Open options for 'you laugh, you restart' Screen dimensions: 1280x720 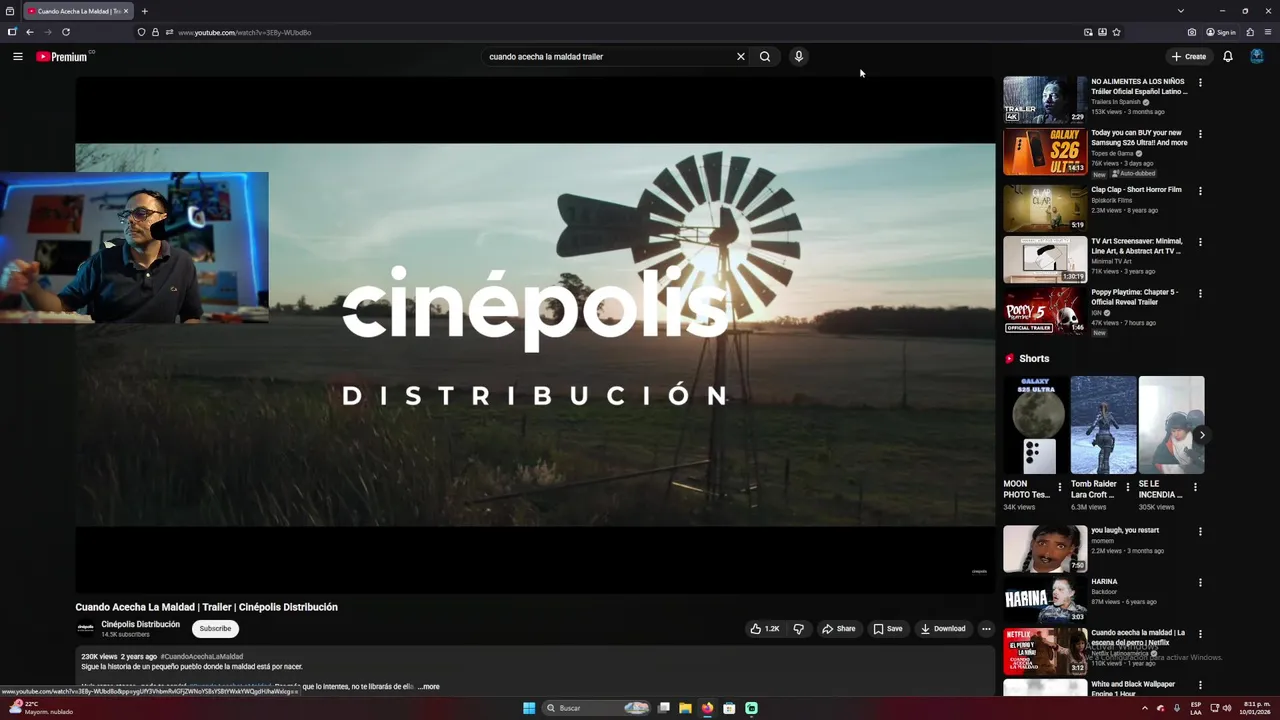tap(1200, 532)
